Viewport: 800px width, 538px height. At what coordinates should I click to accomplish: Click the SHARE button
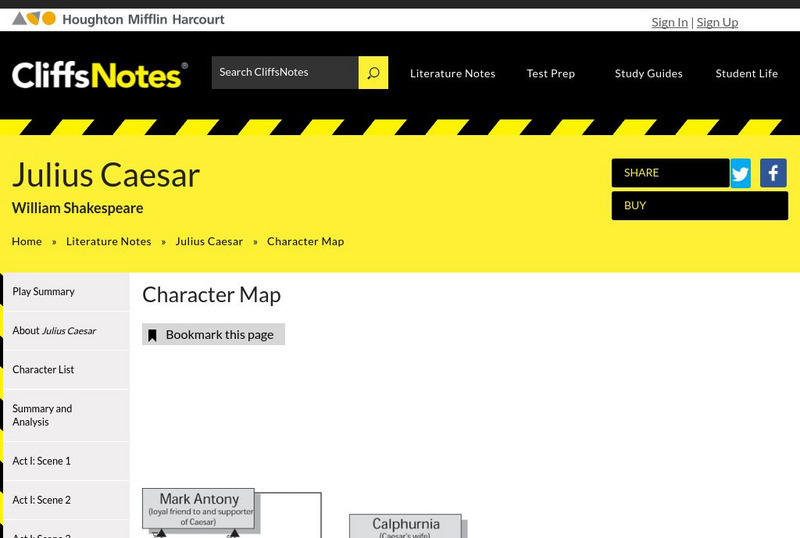(670, 173)
